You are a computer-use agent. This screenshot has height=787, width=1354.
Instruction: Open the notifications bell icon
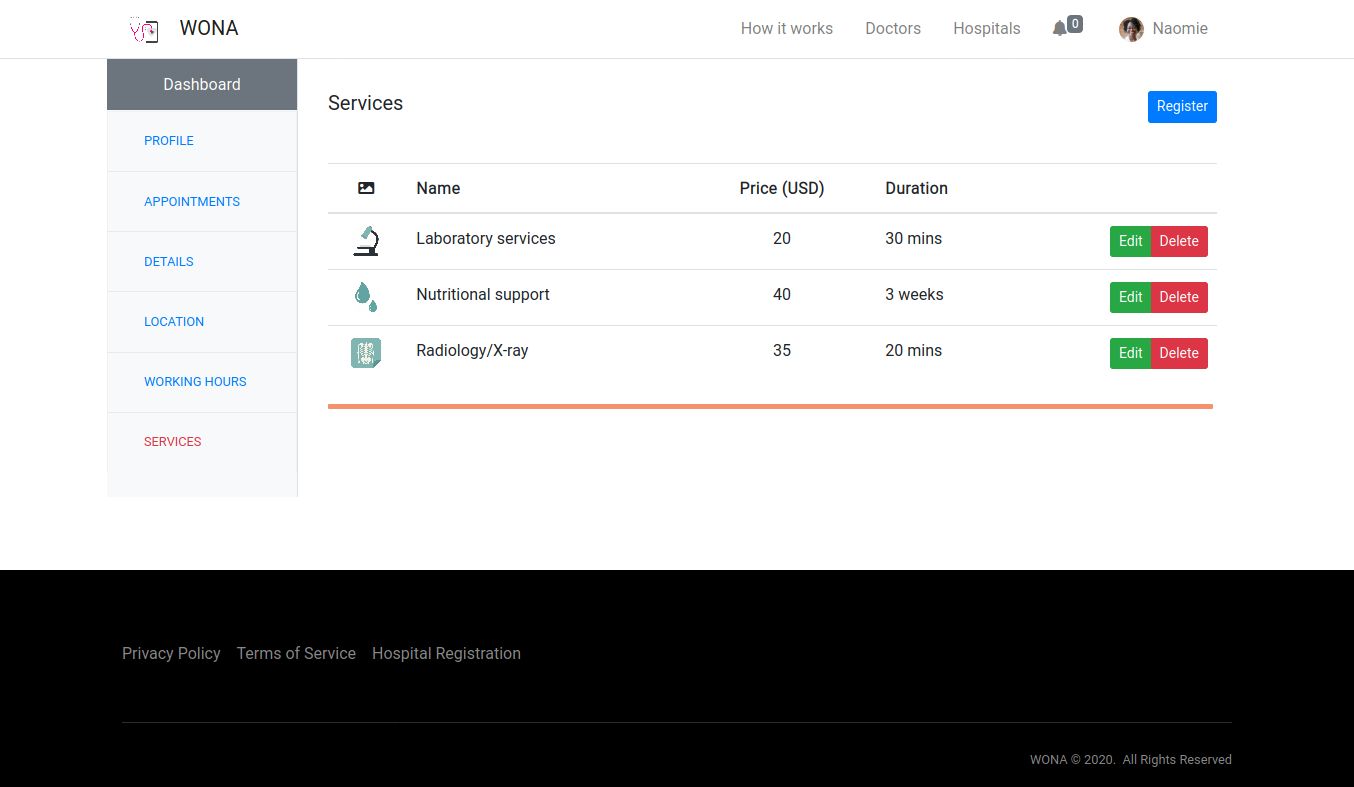[x=1060, y=28]
